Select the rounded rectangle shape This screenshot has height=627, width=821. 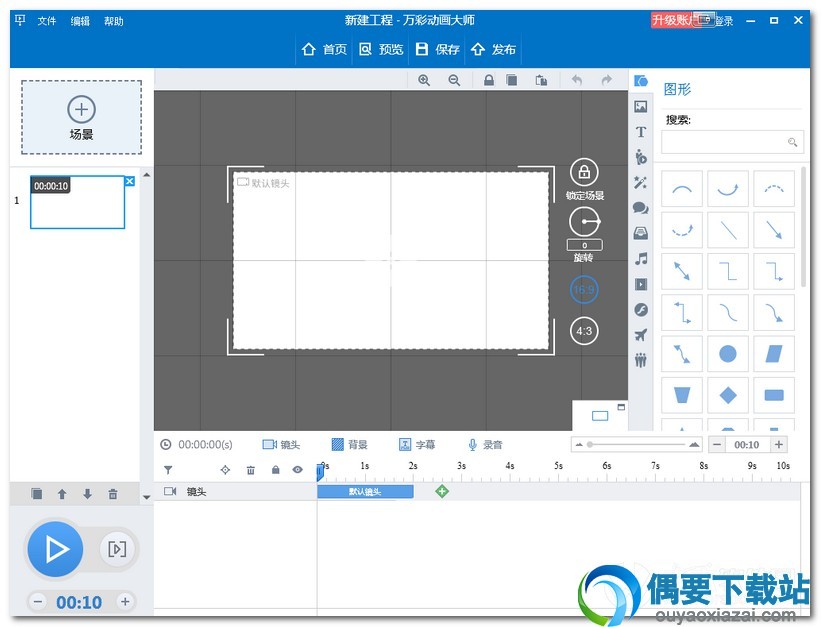pyautogui.click(x=774, y=395)
